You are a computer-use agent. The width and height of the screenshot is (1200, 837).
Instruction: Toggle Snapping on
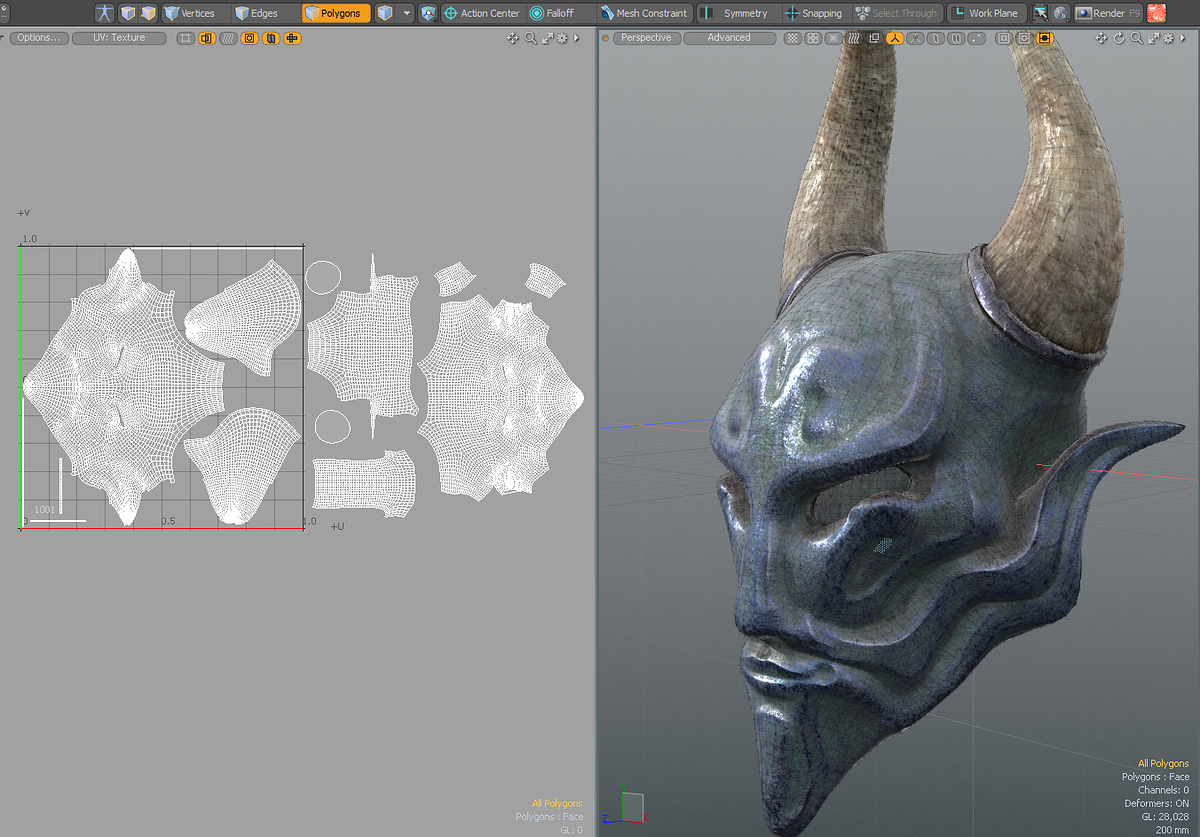click(x=815, y=13)
